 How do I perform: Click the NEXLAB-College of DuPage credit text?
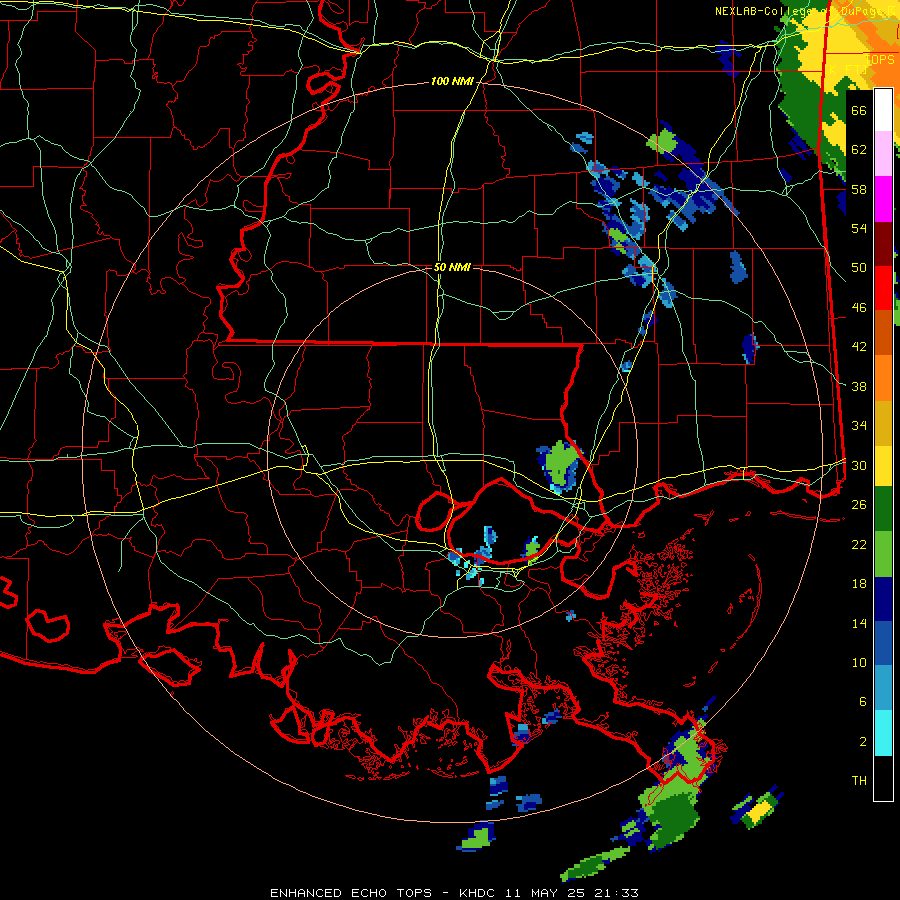pos(804,11)
